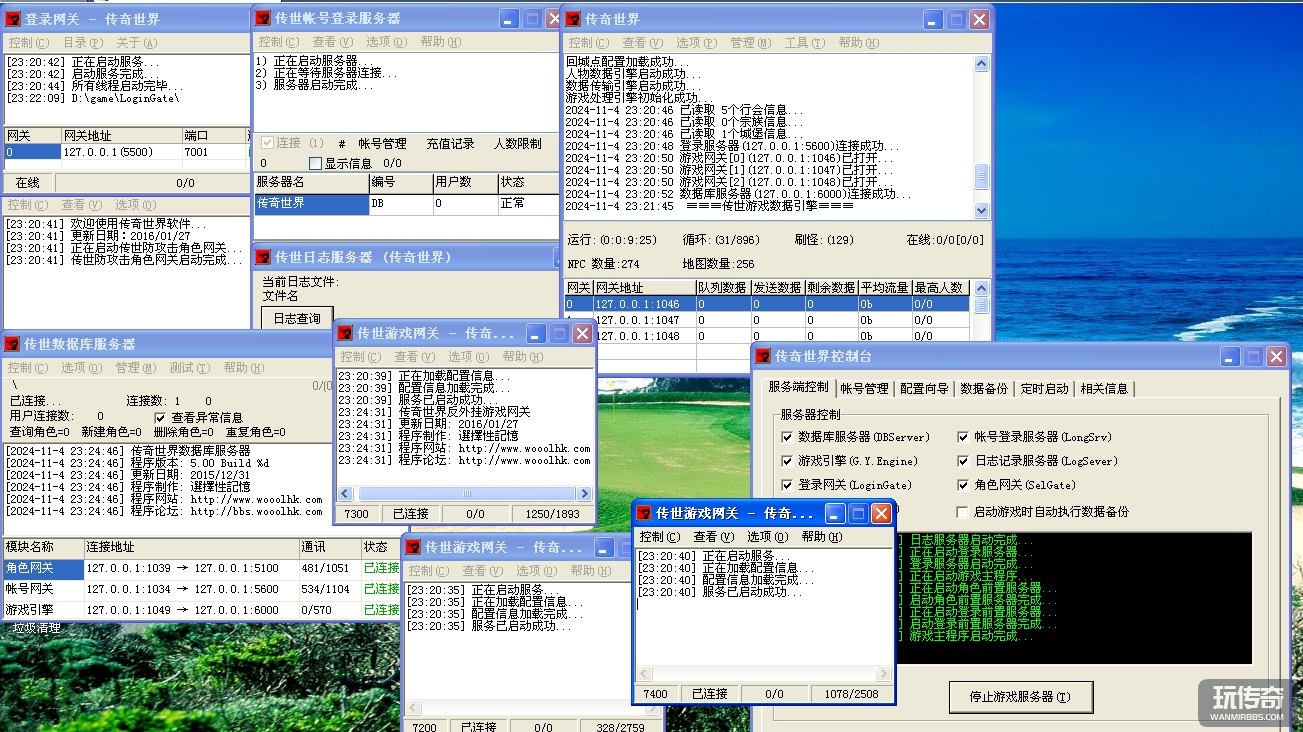
Task: Switch to the 帐号管理 tab in the console
Action: [864, 389]
